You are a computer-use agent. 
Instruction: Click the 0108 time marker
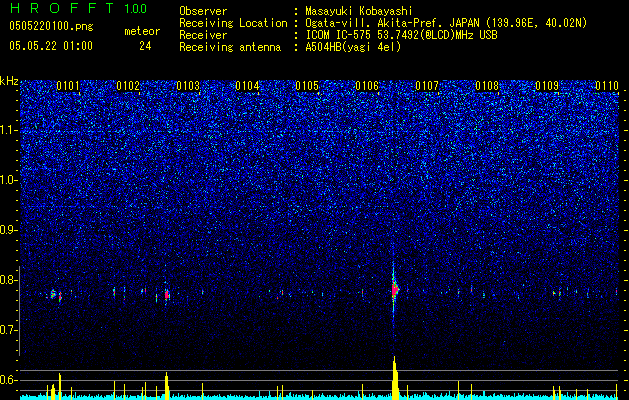(x=487, y=86)
